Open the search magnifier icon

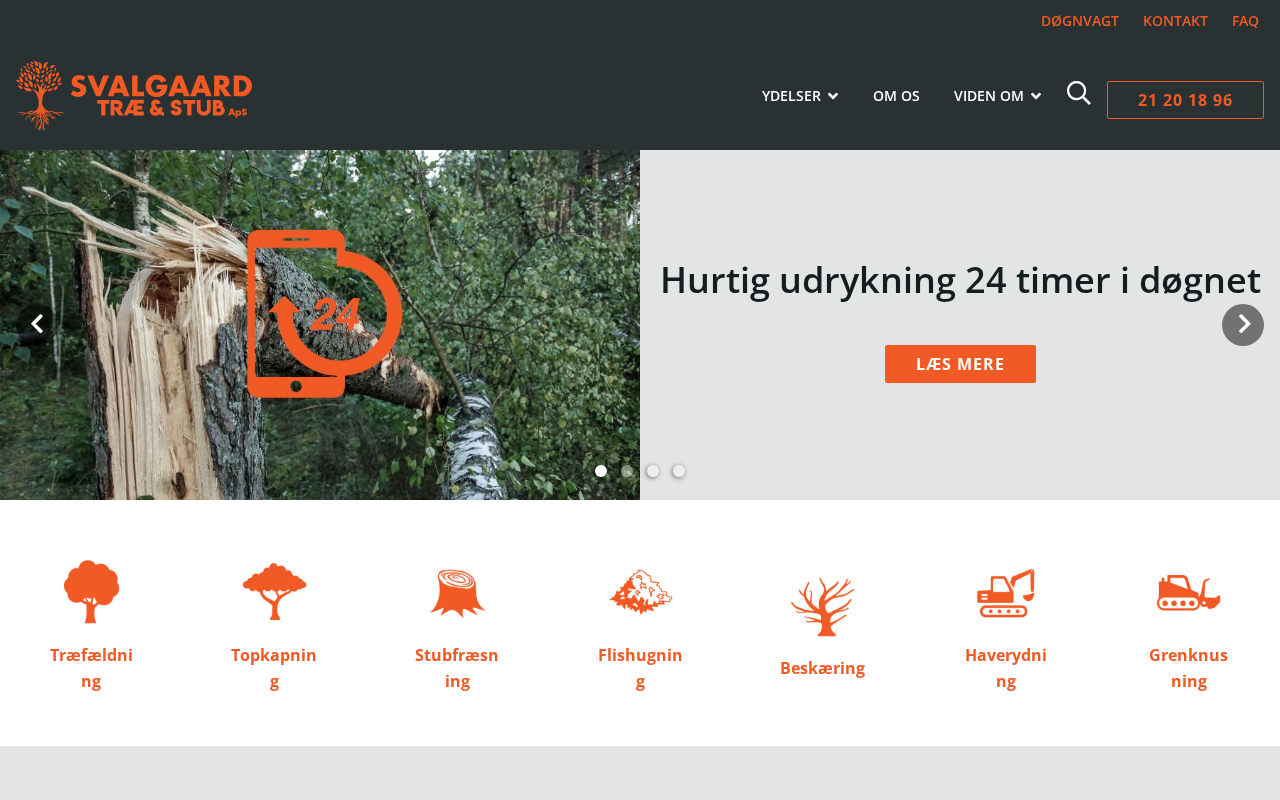pyautogui.click(x=1078, y=93)
